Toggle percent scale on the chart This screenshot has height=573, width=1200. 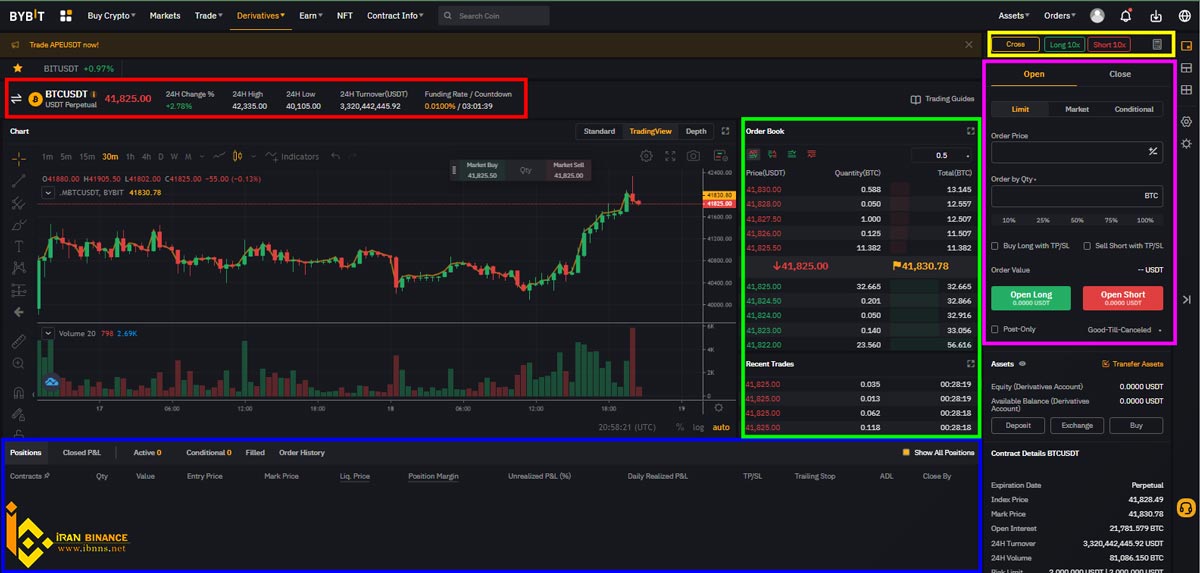pos(680,428)
